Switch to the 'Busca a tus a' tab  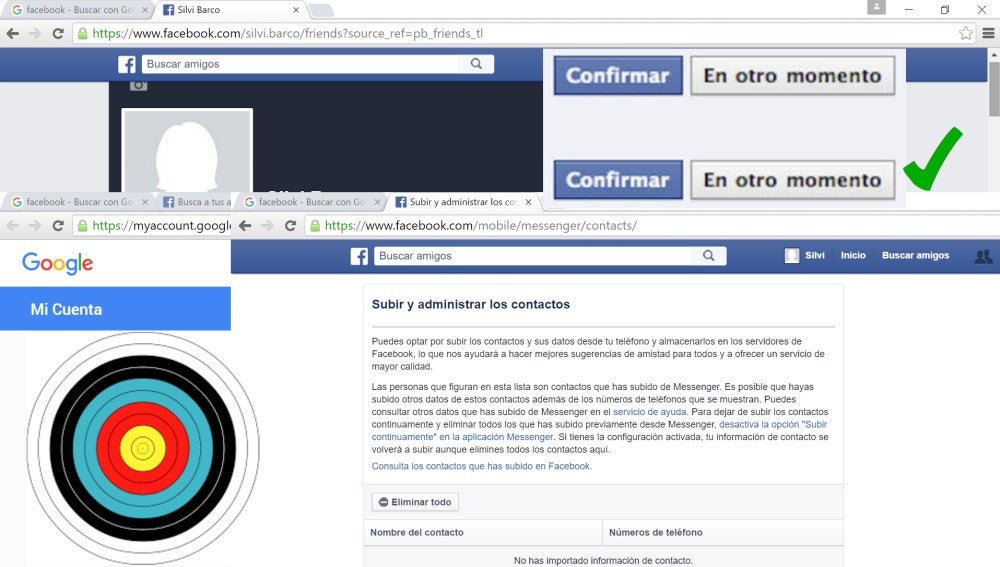point(196,202)
